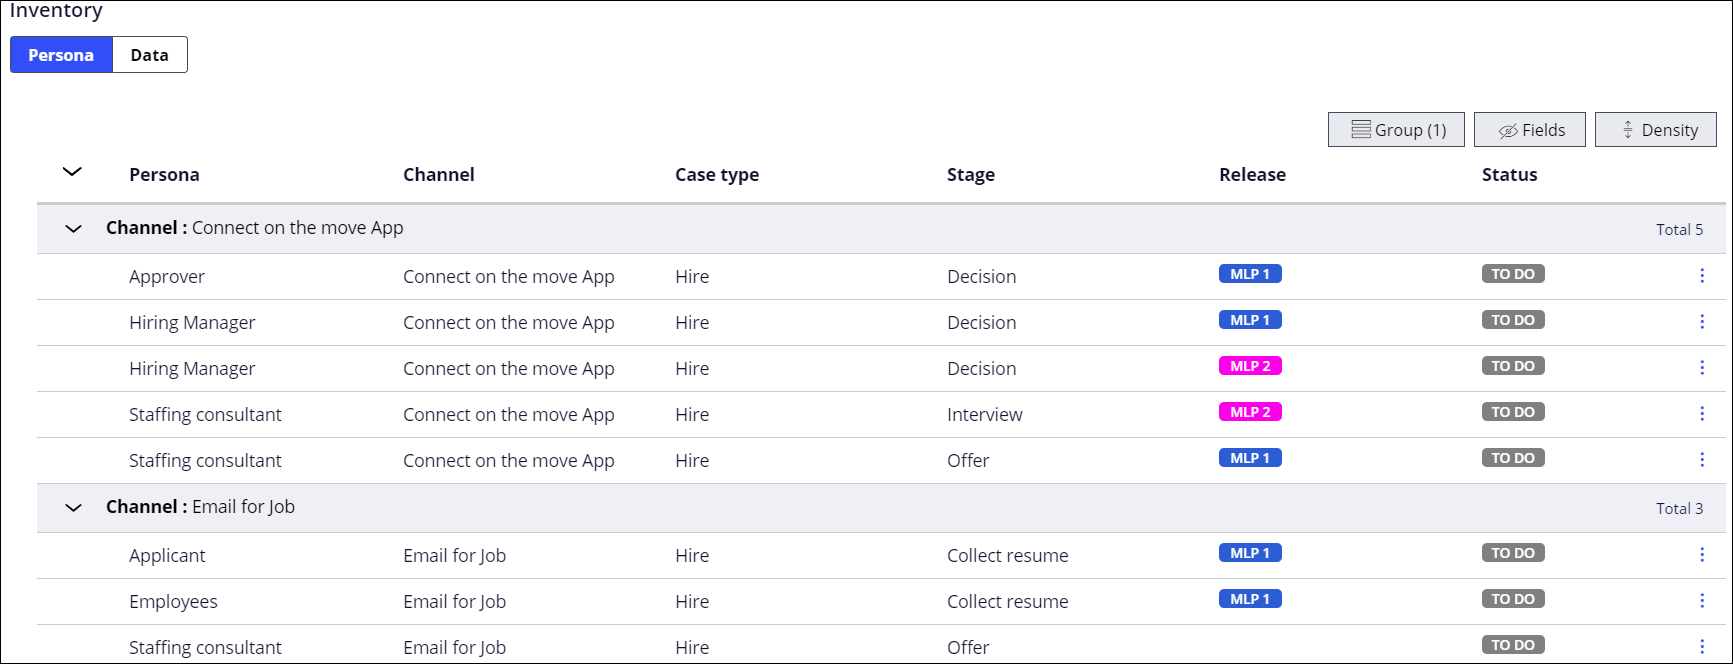Open the Density settings button

[x=1656, y=130]
